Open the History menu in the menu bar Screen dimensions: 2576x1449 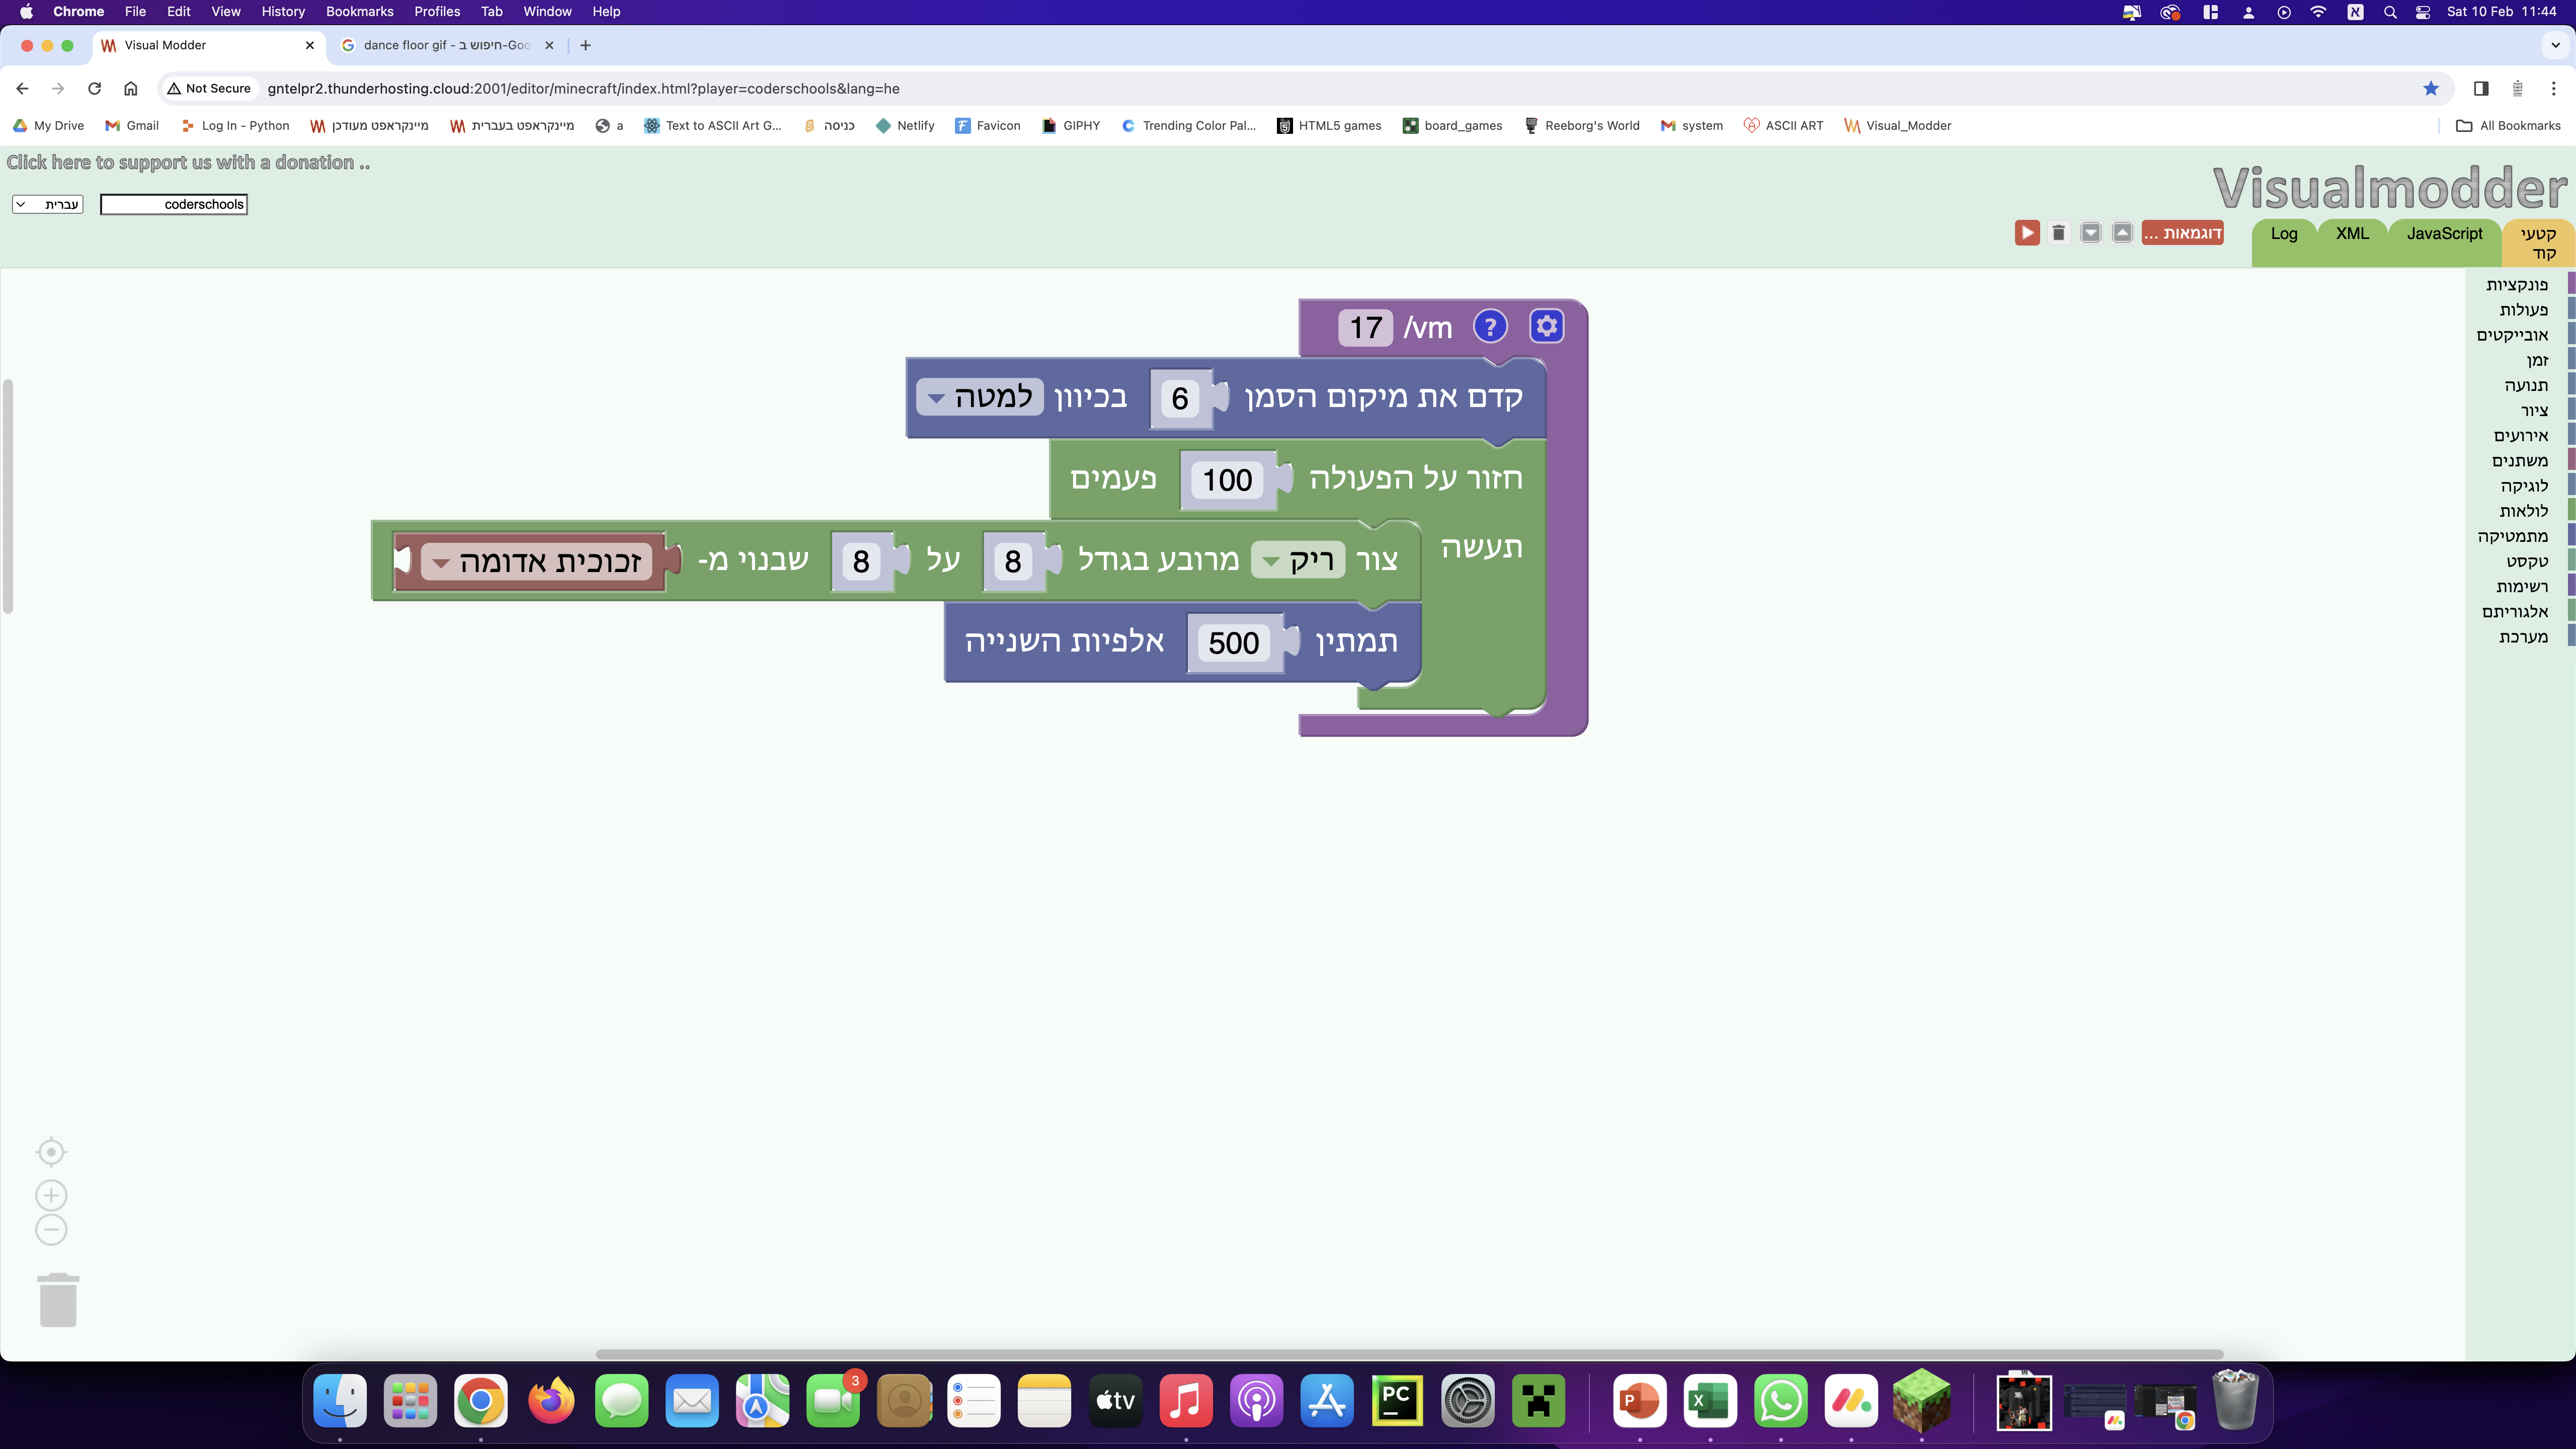pyautogui.click(x=283, y=12)
